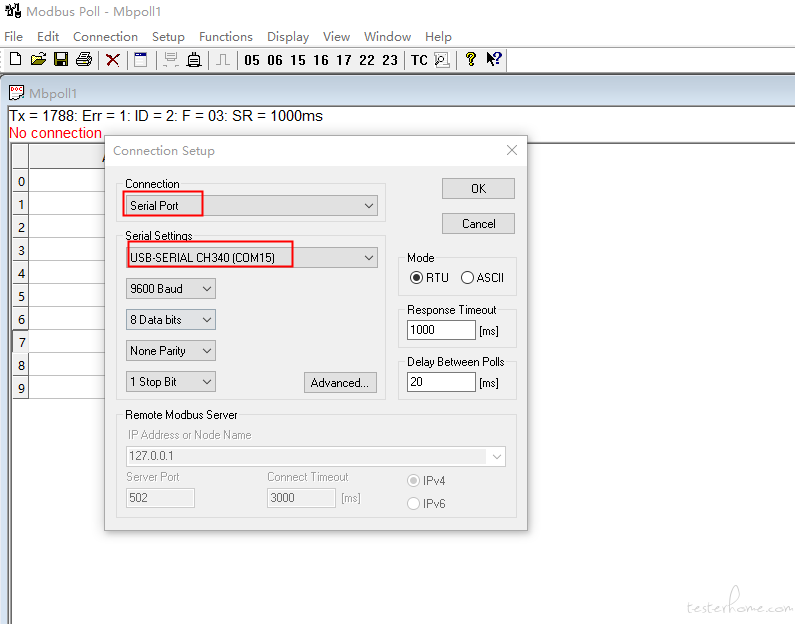
Task: Select ASCII mode radio button
Action: tap(467, 278)
